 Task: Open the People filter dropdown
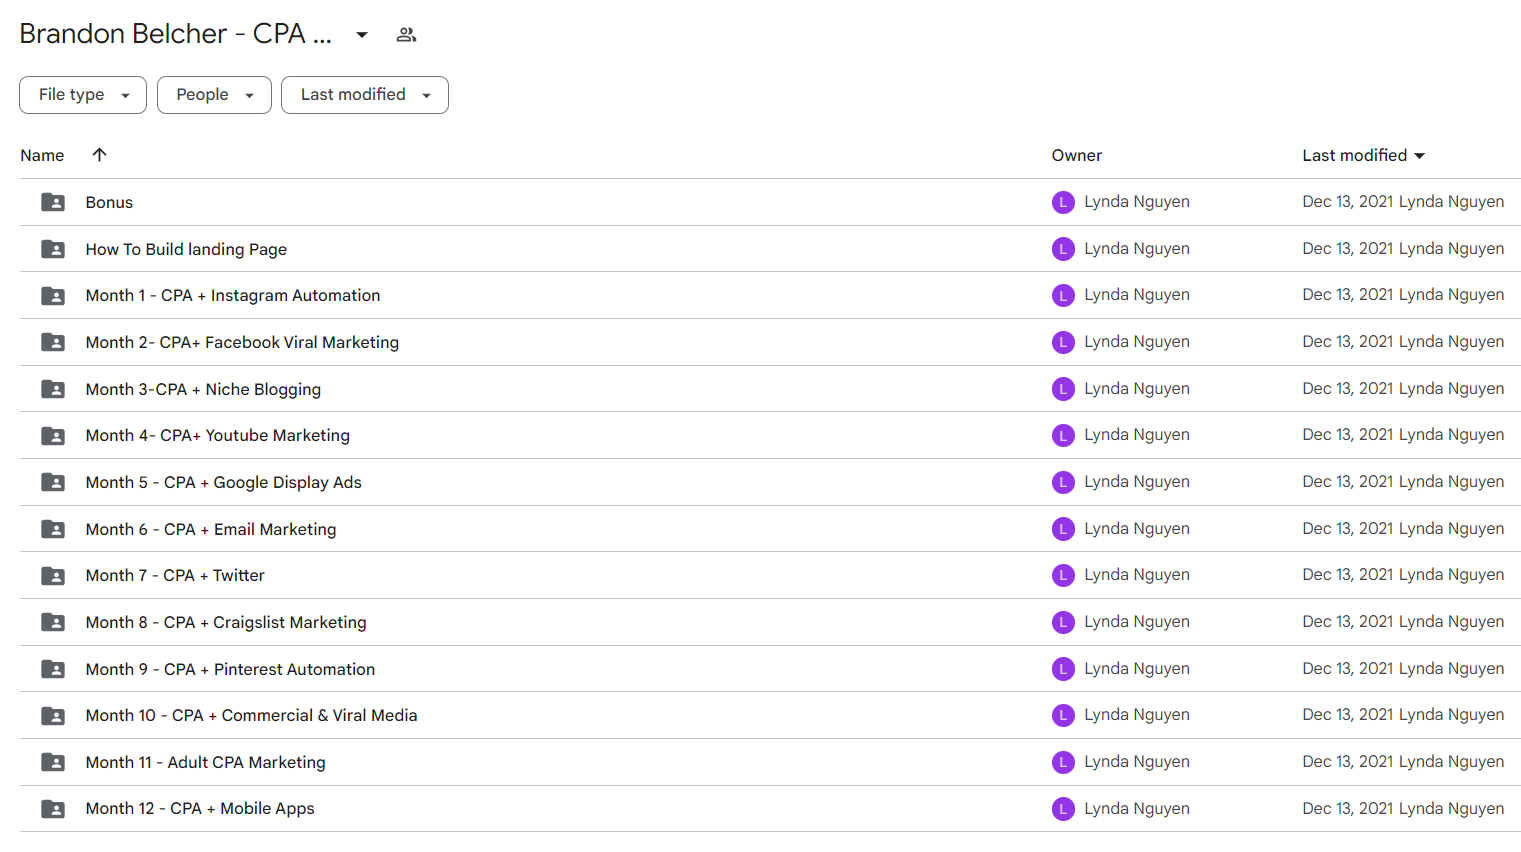coord(214,95)
